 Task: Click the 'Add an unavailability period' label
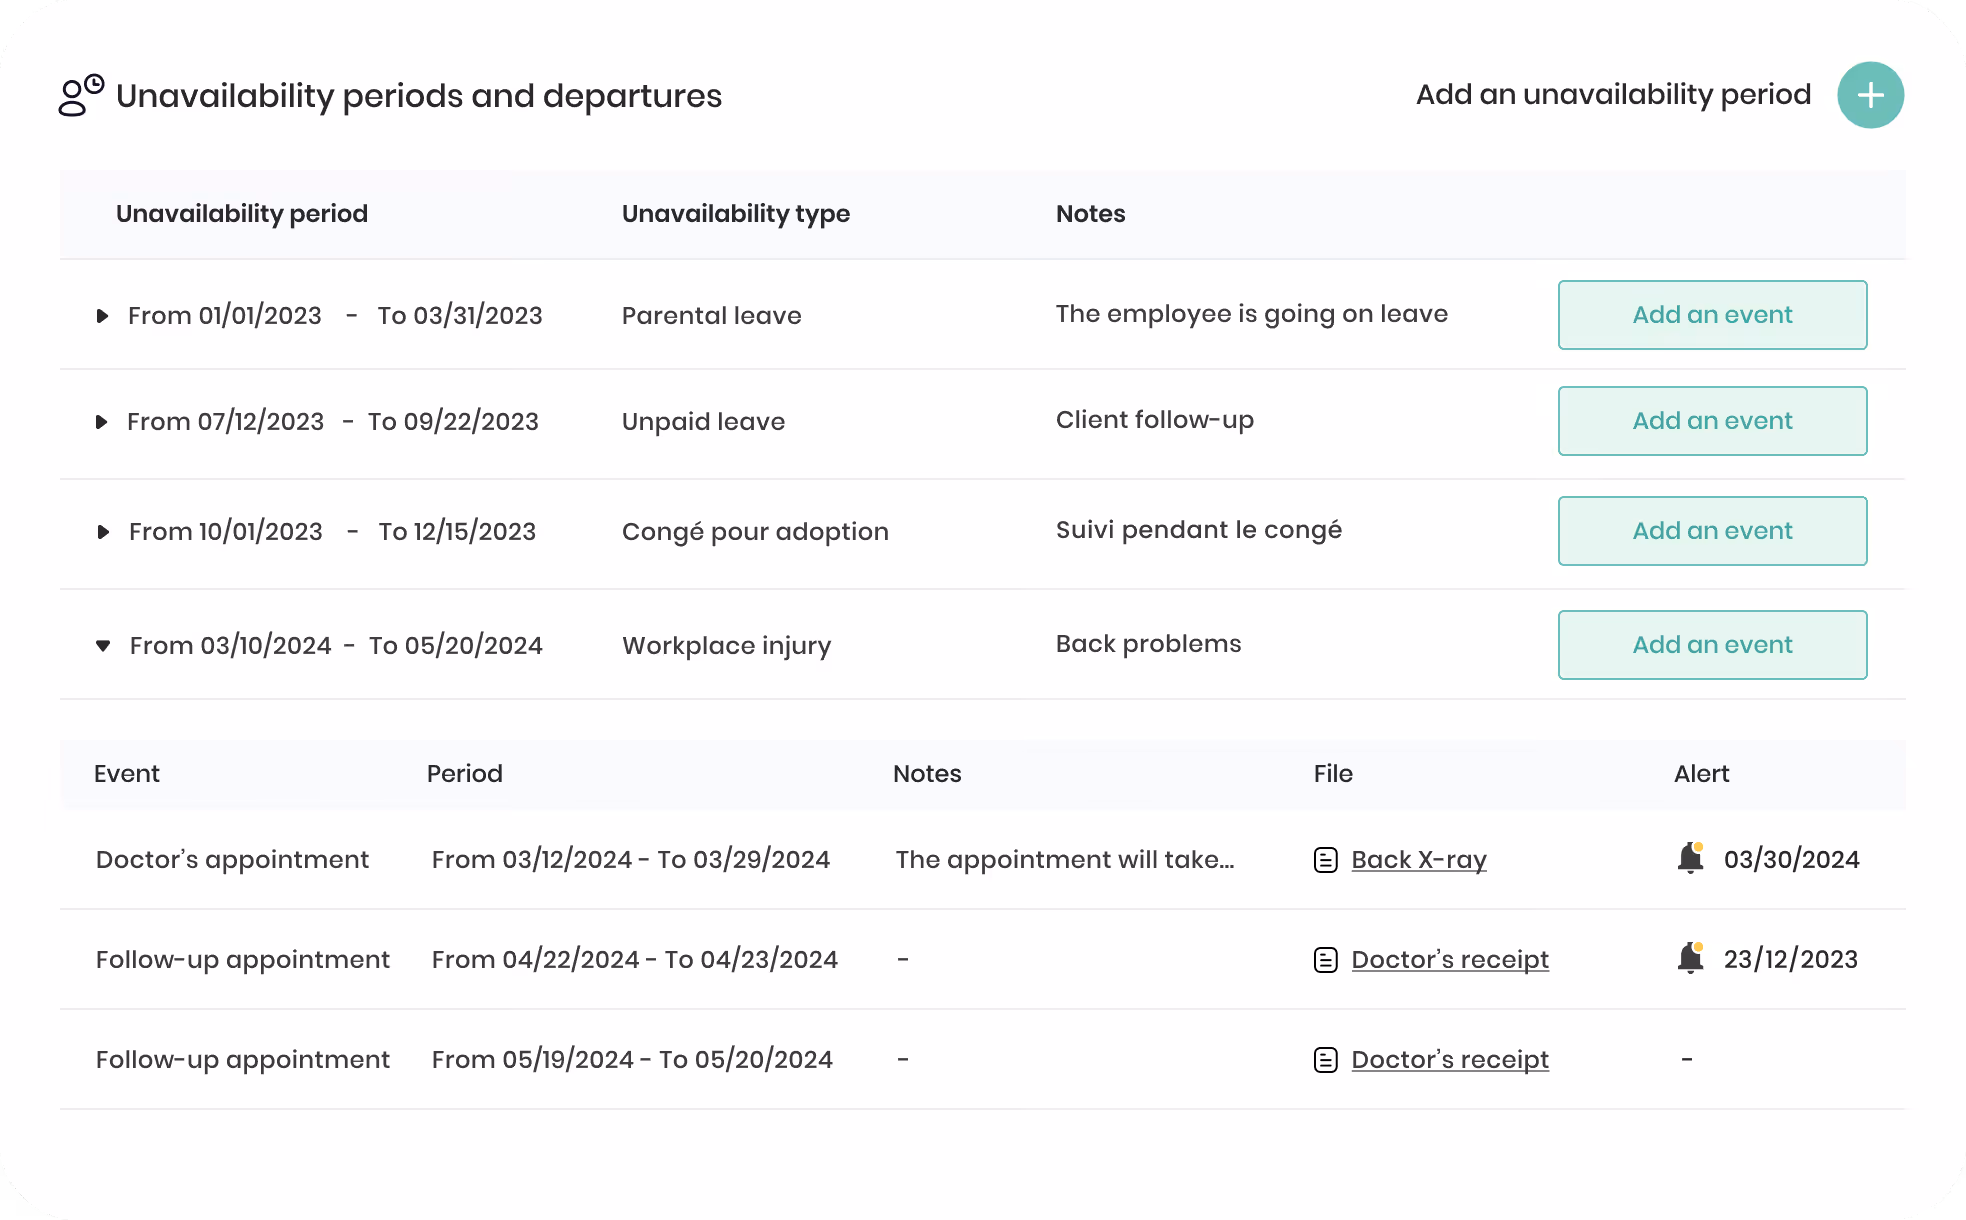coord(1613,95)
